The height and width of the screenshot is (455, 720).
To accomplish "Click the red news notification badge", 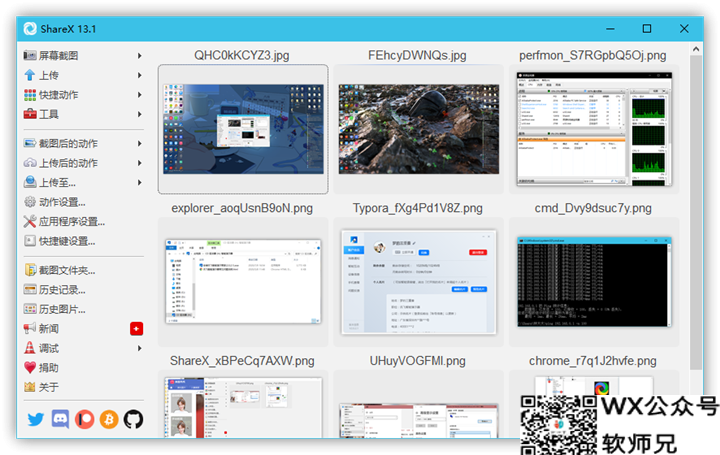I will coord(136,329).
